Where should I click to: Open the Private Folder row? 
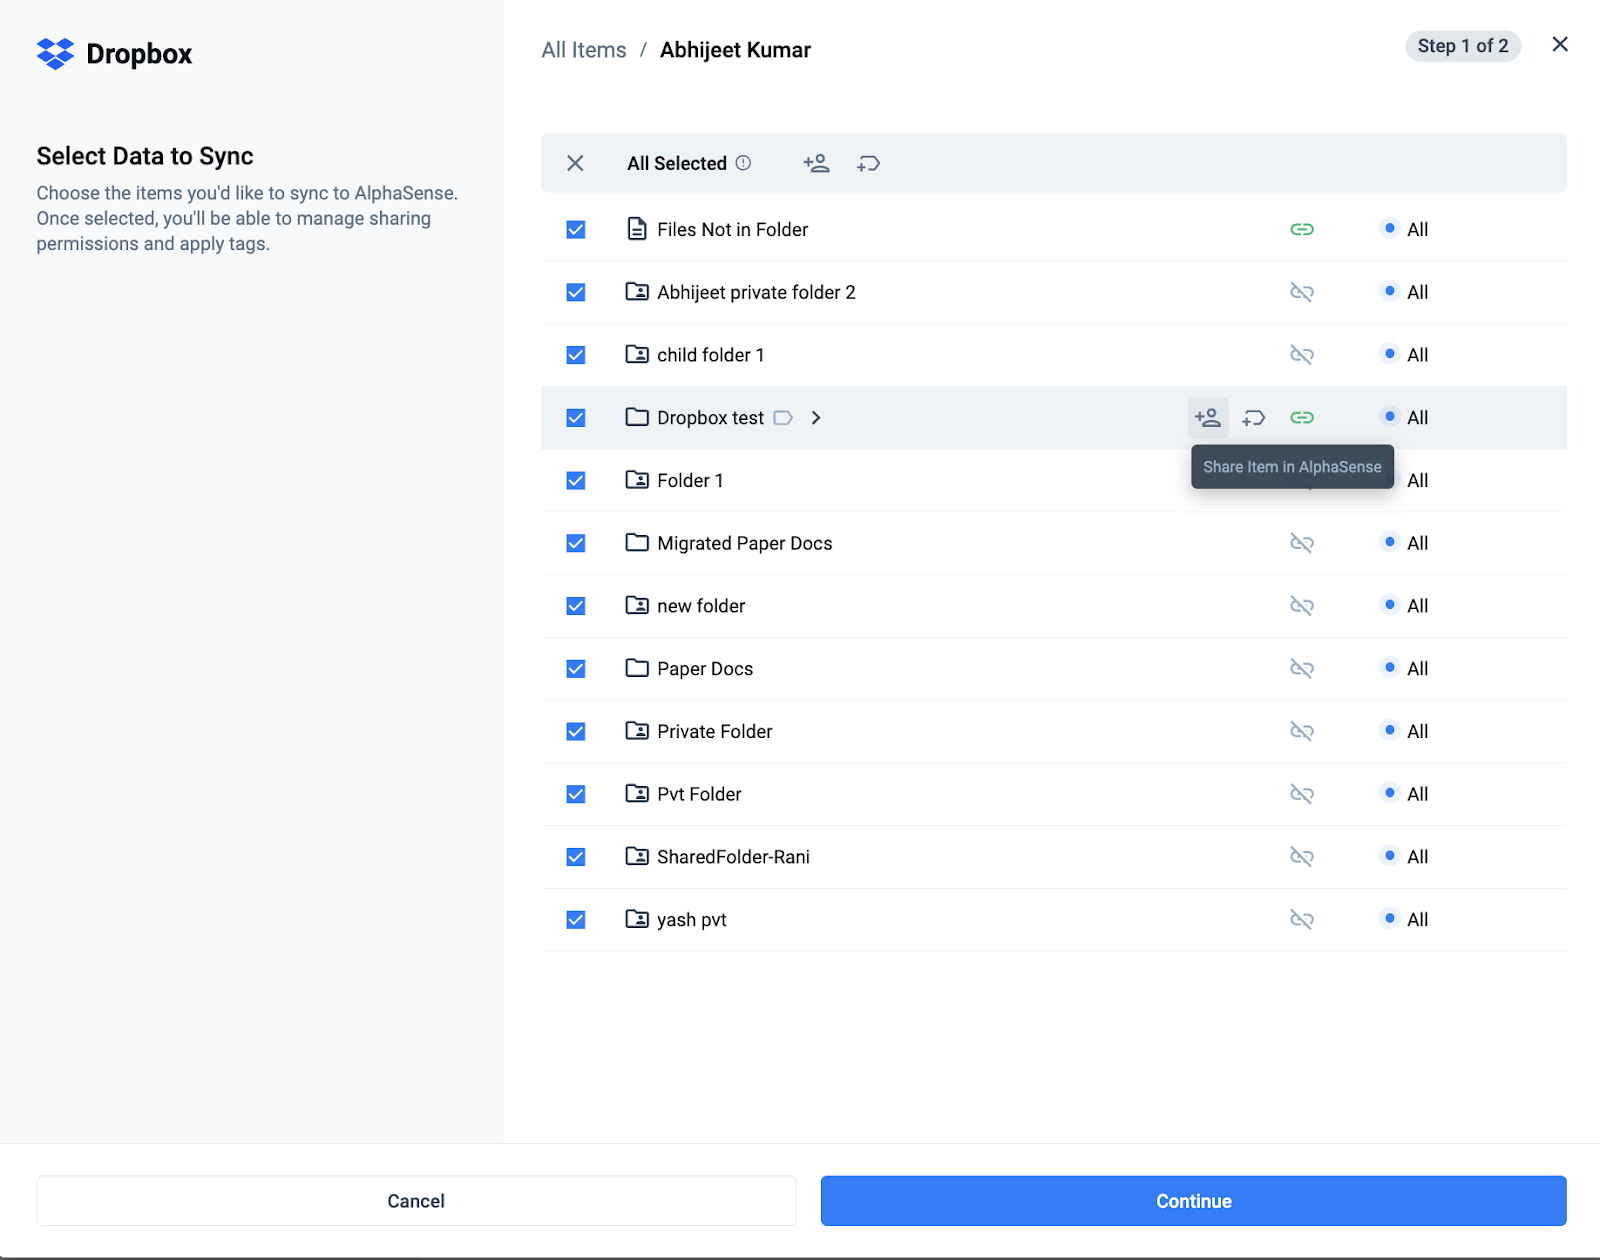714,732
